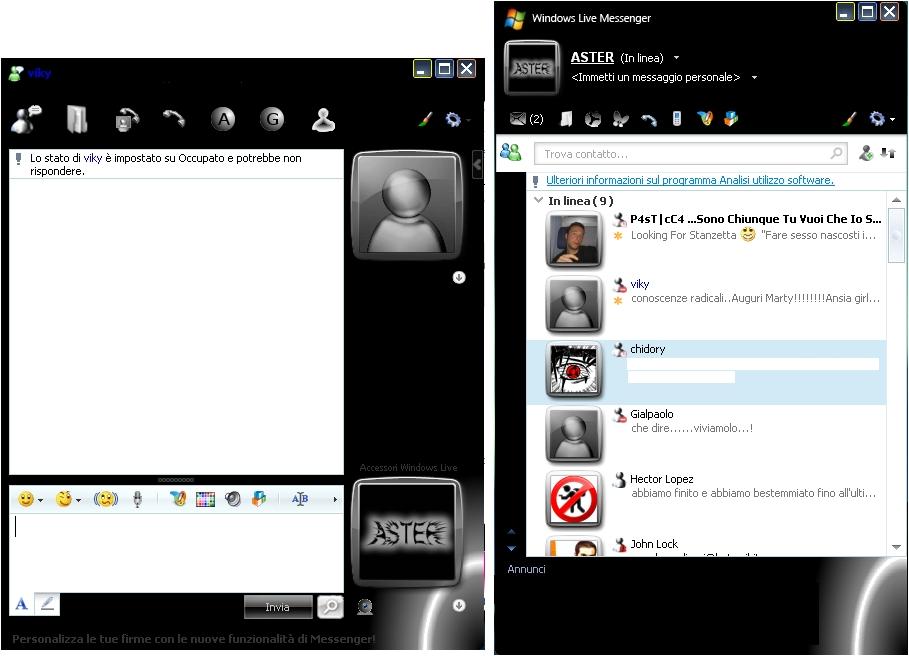Screen dimensions: 909x660
Task: Send a nudge using the trembling smiley
Action: coord(105,499)
